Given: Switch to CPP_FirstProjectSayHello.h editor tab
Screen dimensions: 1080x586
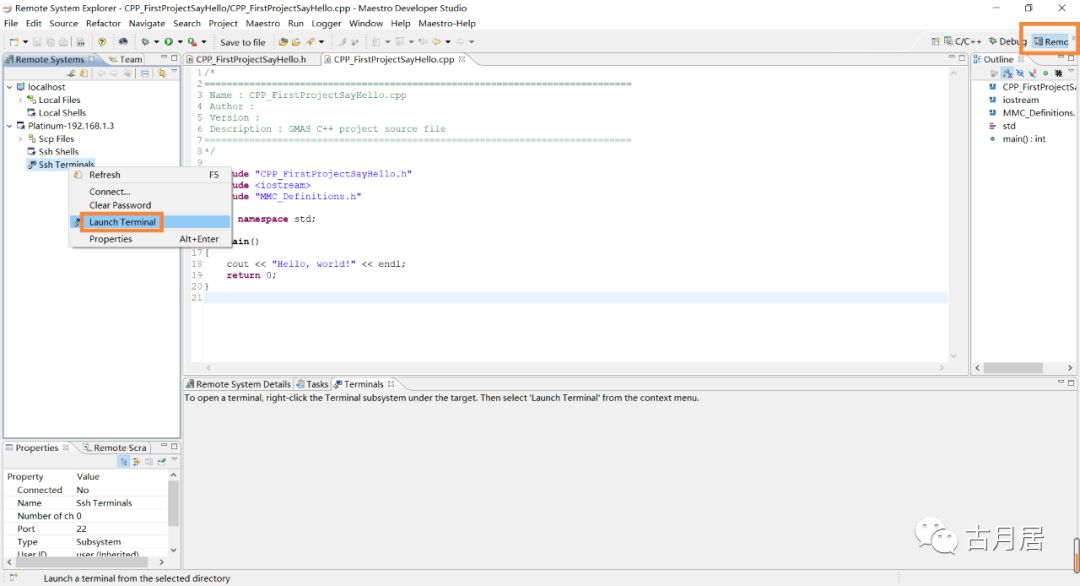Looking at the screenshot, I should pos(251,59).
